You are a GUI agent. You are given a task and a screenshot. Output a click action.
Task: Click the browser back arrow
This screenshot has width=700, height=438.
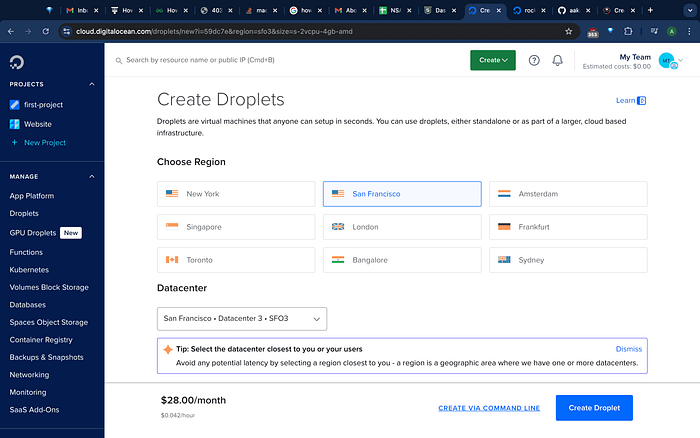[11, 31]
